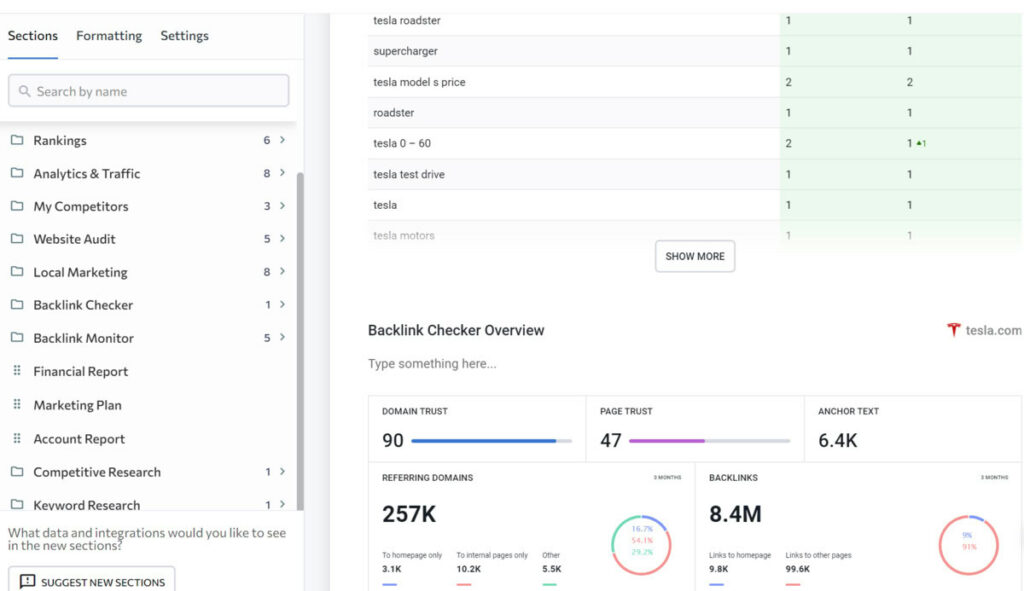Screen dimensions: 1024x591
Task: Expand the Website Audit chevron
Action: [282, 238]
